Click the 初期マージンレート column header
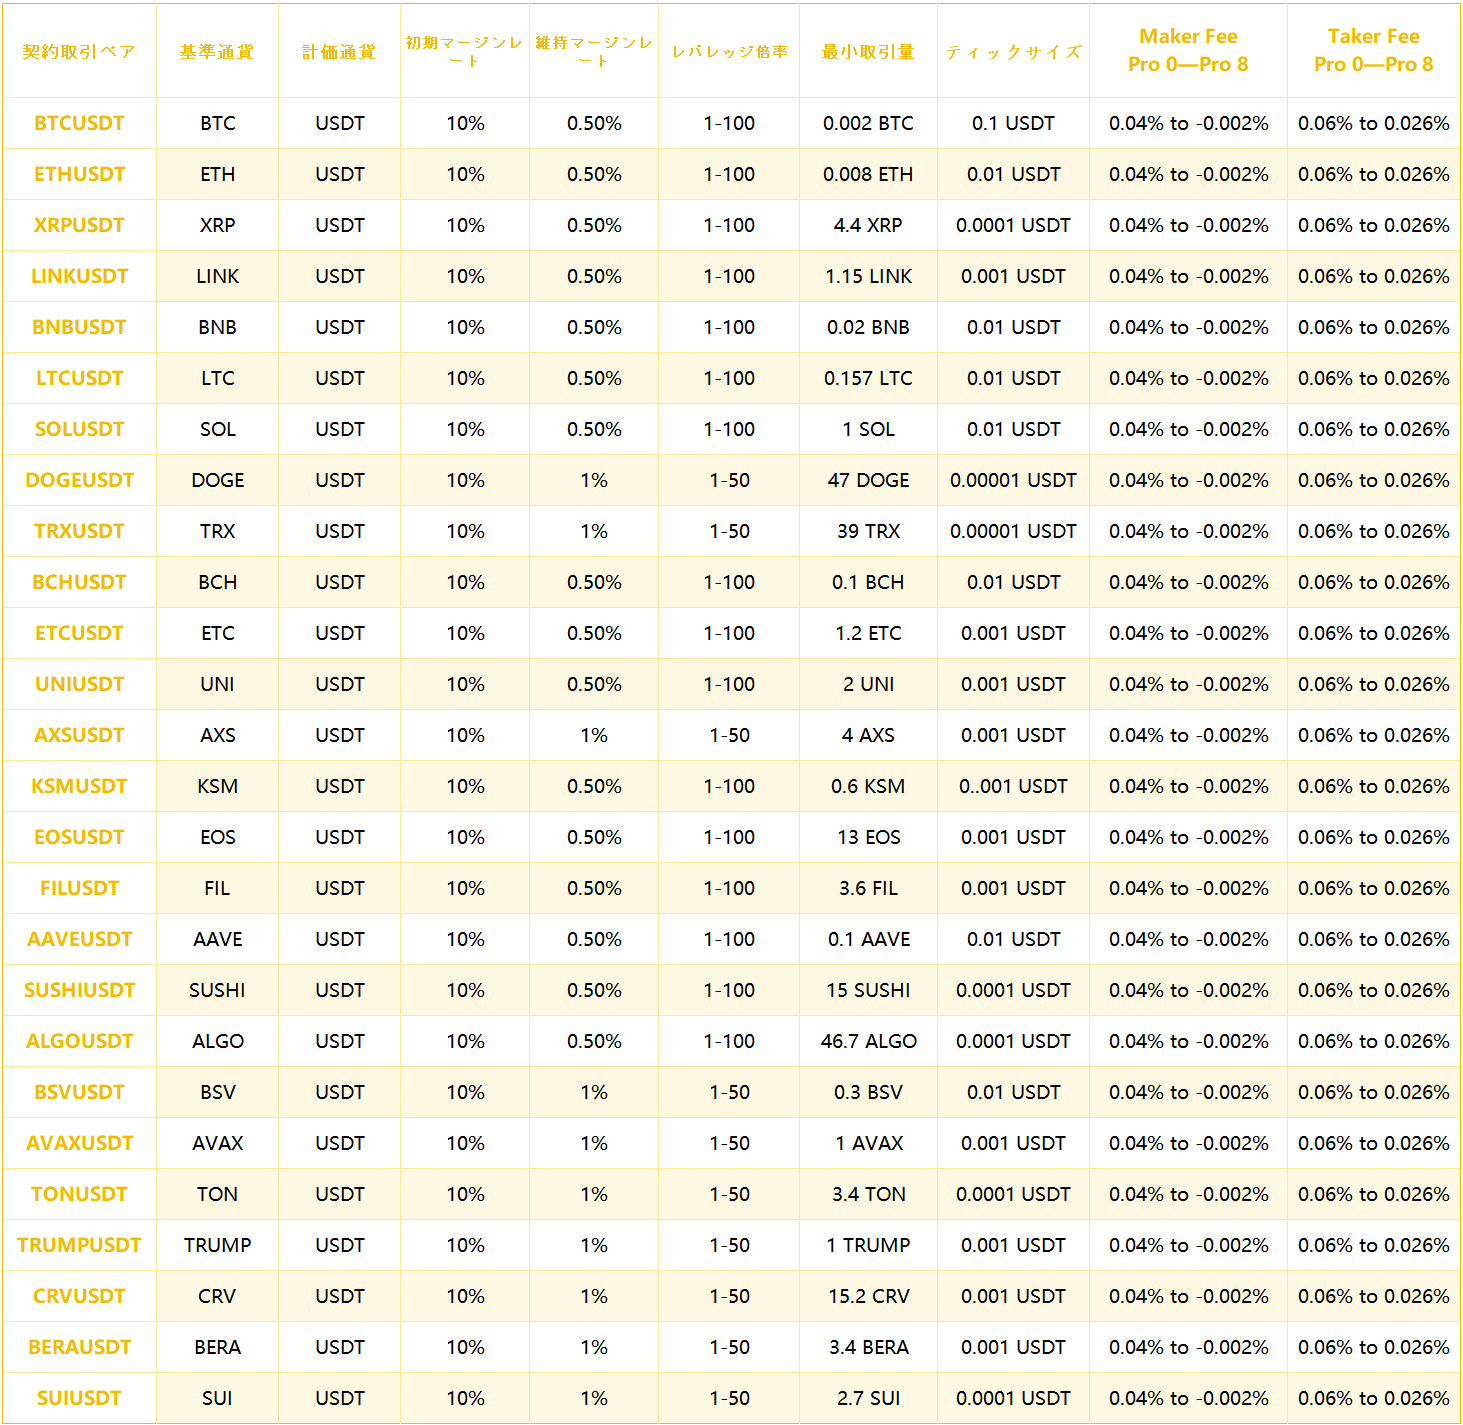The image size is (1463, 1425). click(x=464, y=51)
